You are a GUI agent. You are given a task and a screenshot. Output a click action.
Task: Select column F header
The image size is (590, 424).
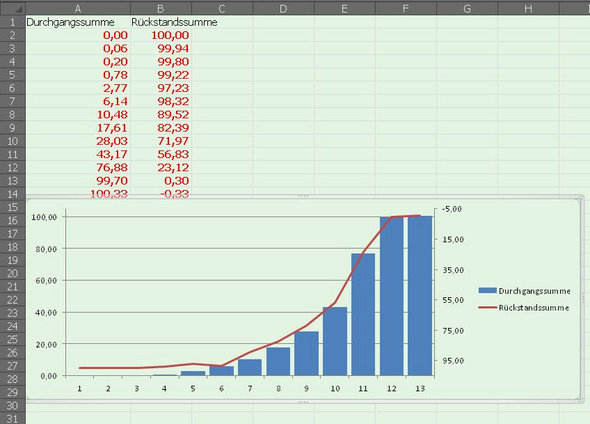coord(406,9)
